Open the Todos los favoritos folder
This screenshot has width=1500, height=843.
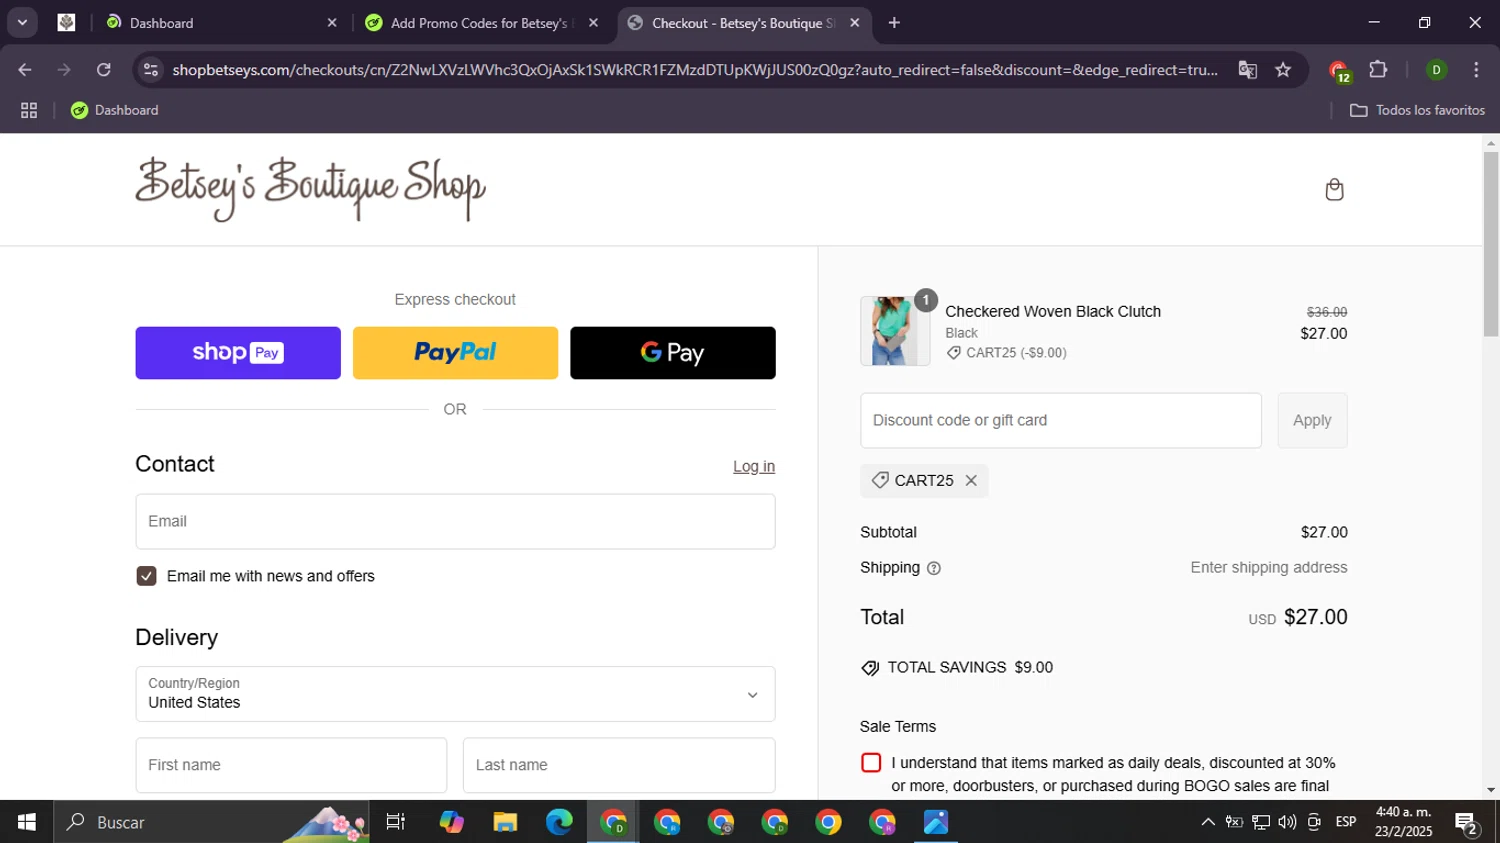(1417, 111)
